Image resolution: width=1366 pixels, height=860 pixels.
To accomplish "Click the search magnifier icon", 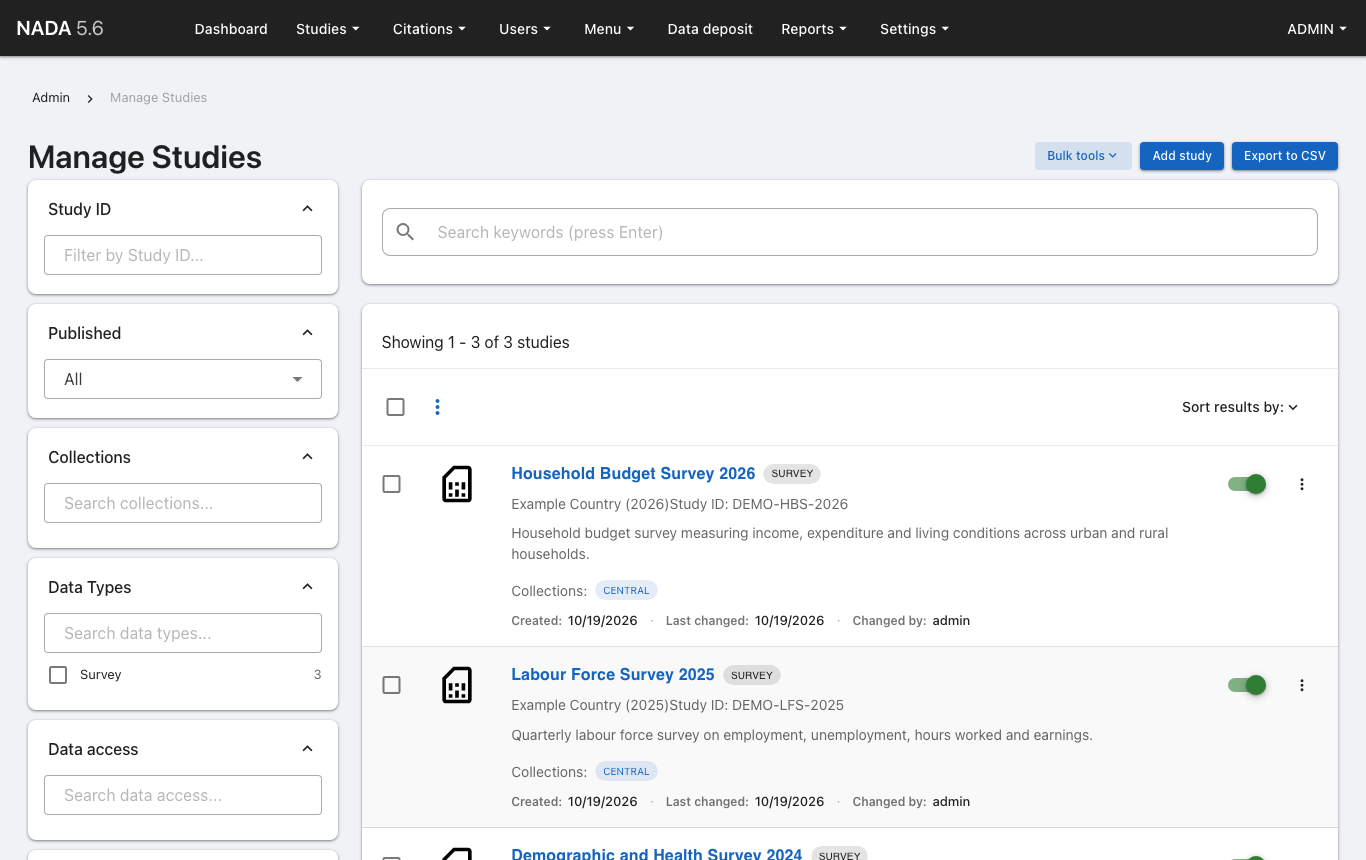I will tap(405, 232).
